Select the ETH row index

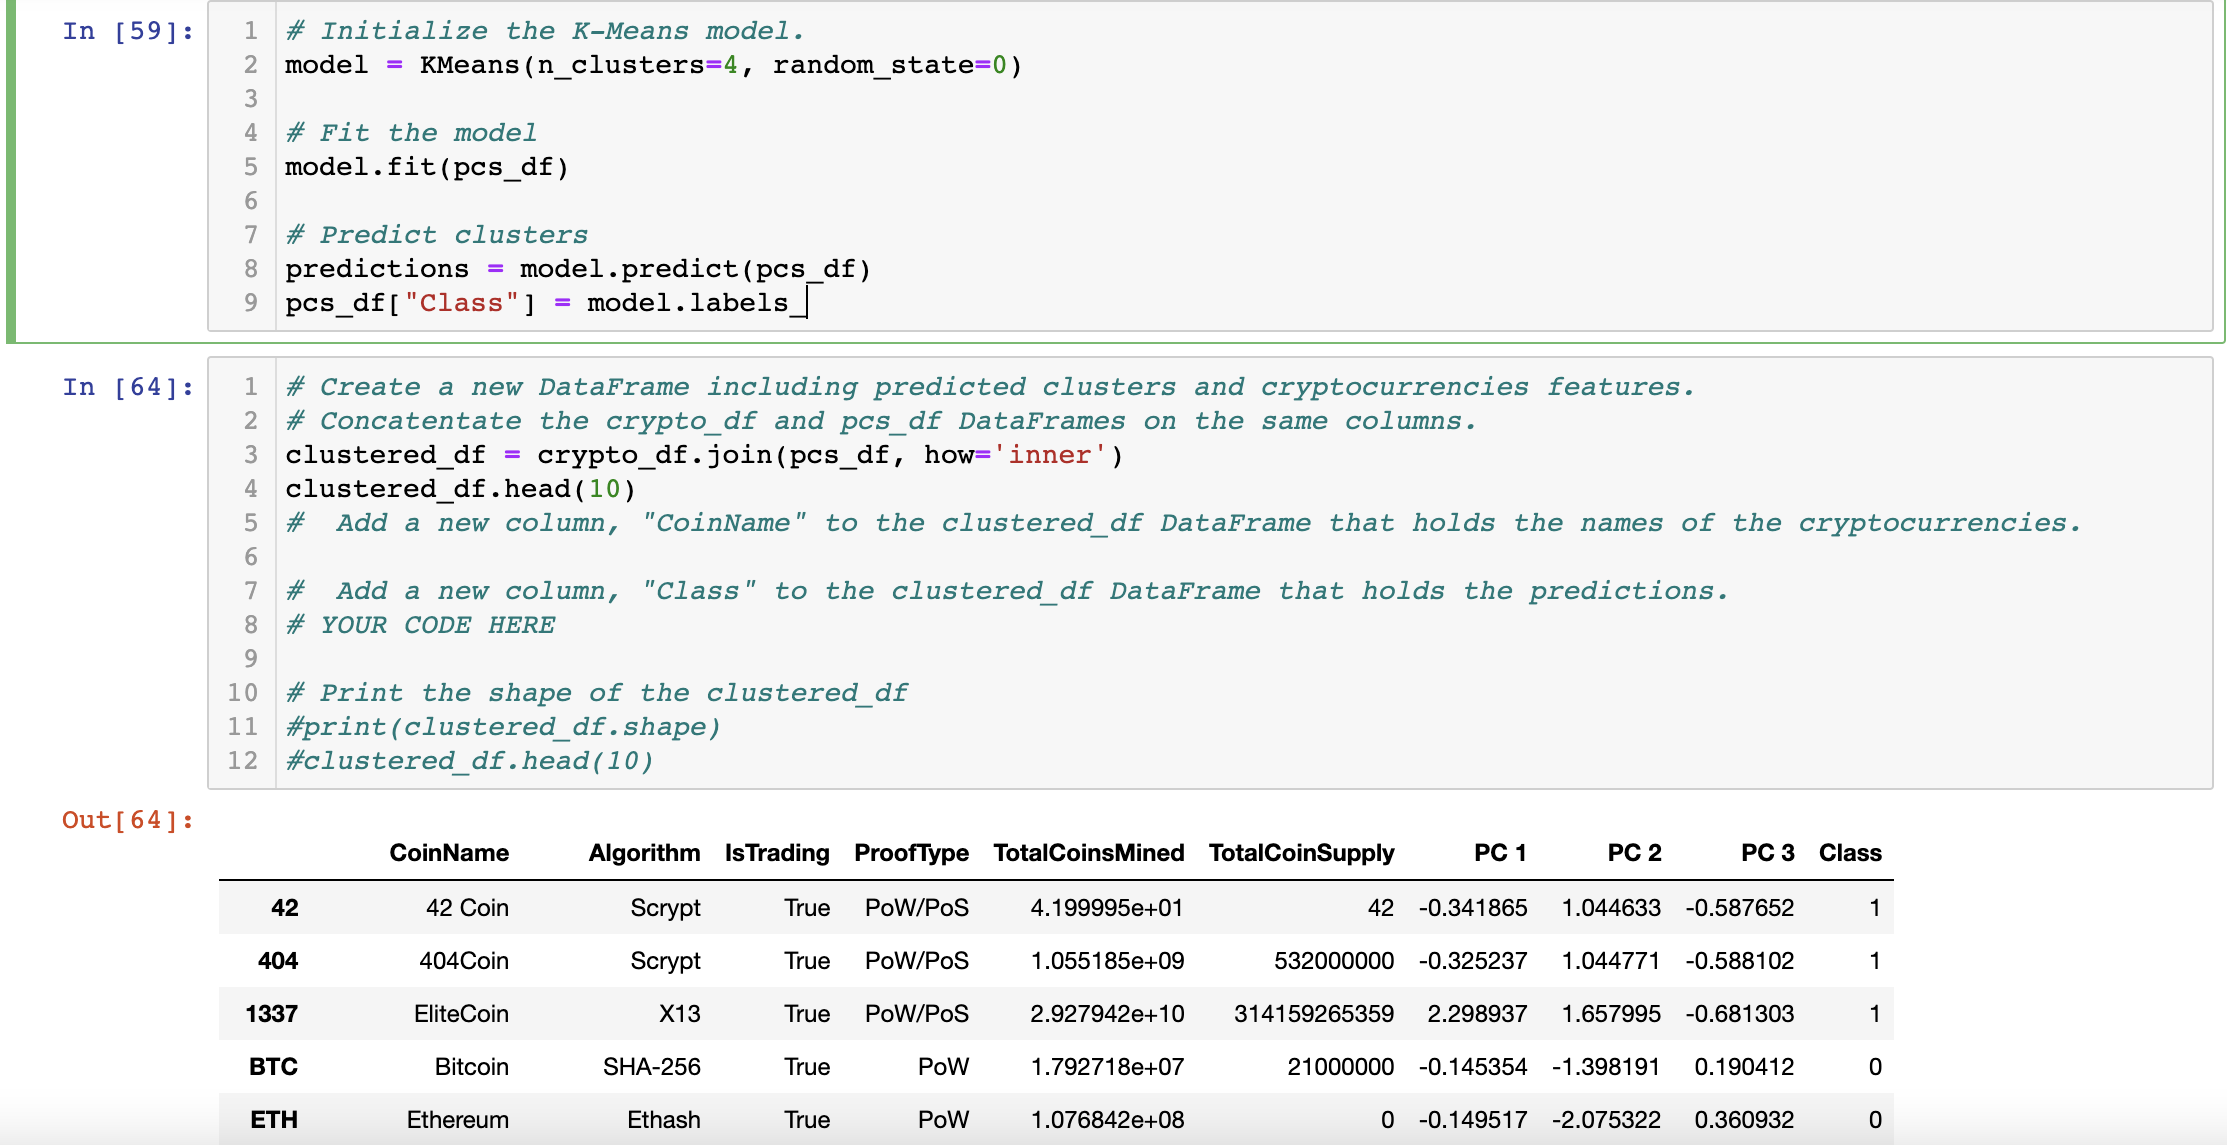[274, 1120]
